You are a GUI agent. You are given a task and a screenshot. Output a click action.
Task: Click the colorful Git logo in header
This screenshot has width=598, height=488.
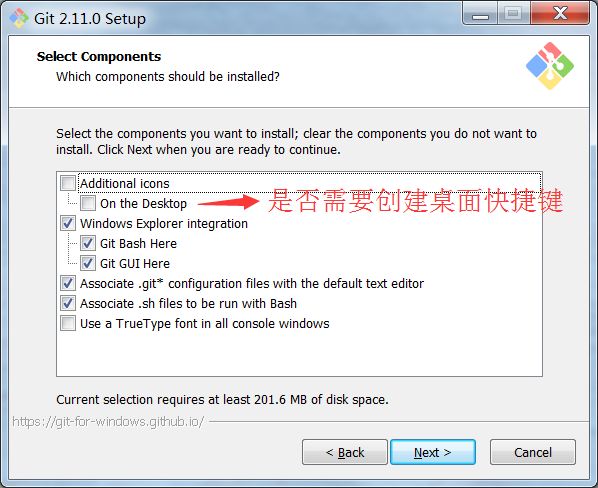[550, 66]
